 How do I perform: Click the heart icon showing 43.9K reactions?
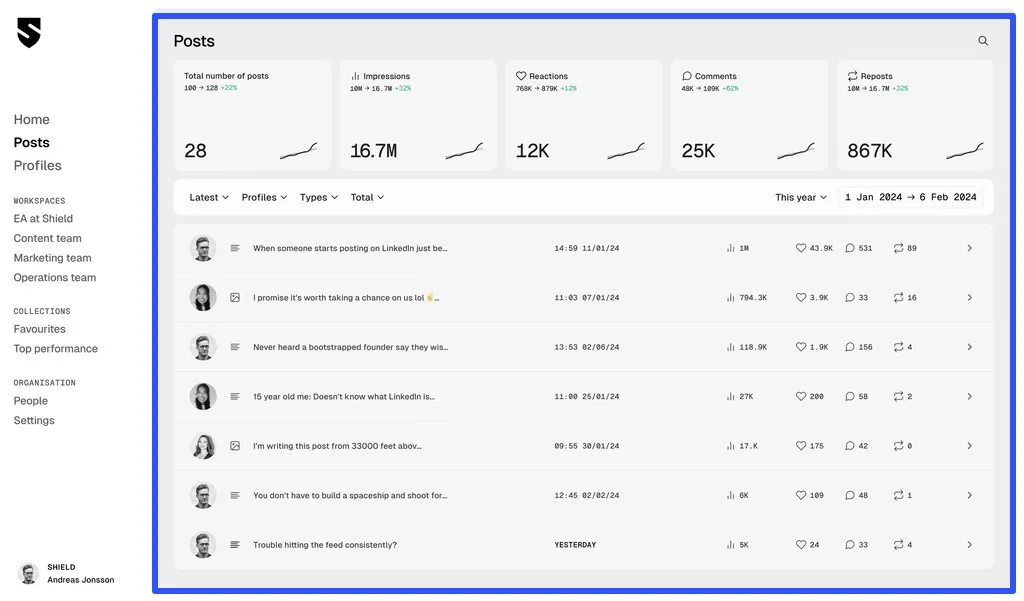pyautogui.click(x=800, y=247)
